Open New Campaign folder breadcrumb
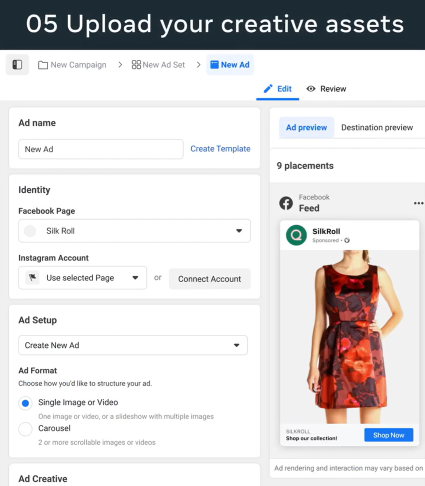 [72, 65]
